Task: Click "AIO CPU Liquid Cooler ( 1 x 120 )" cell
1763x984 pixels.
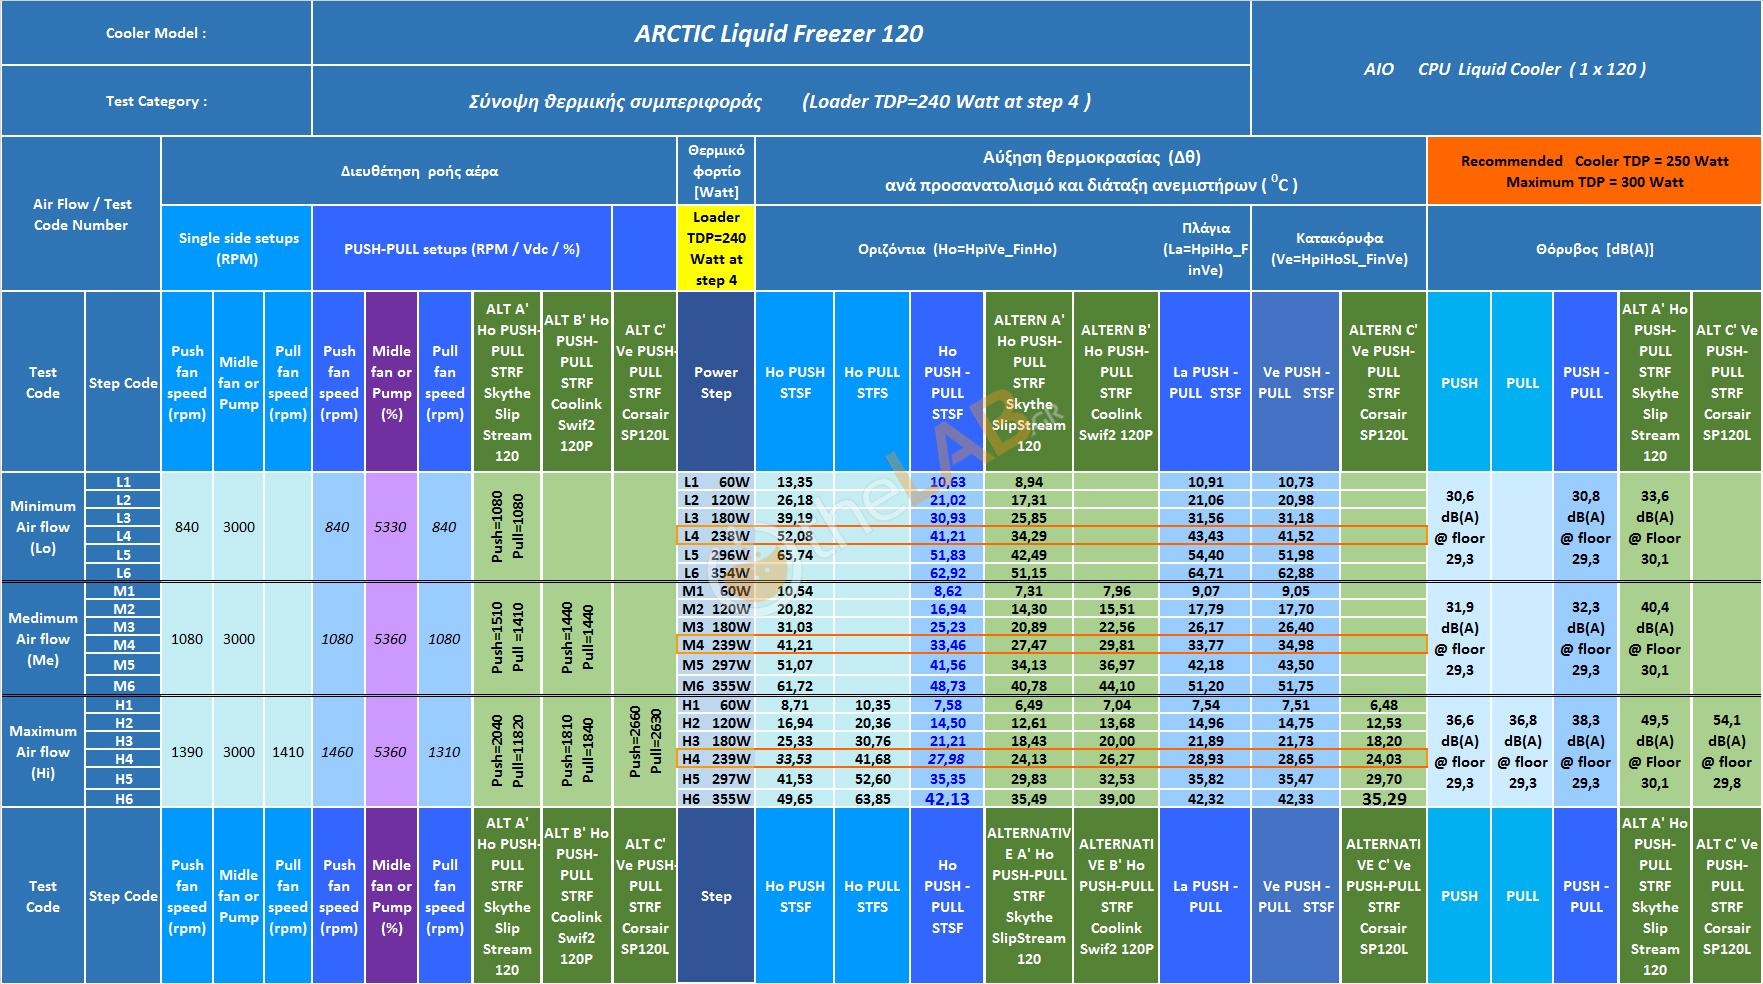Action: (1505, 68)
